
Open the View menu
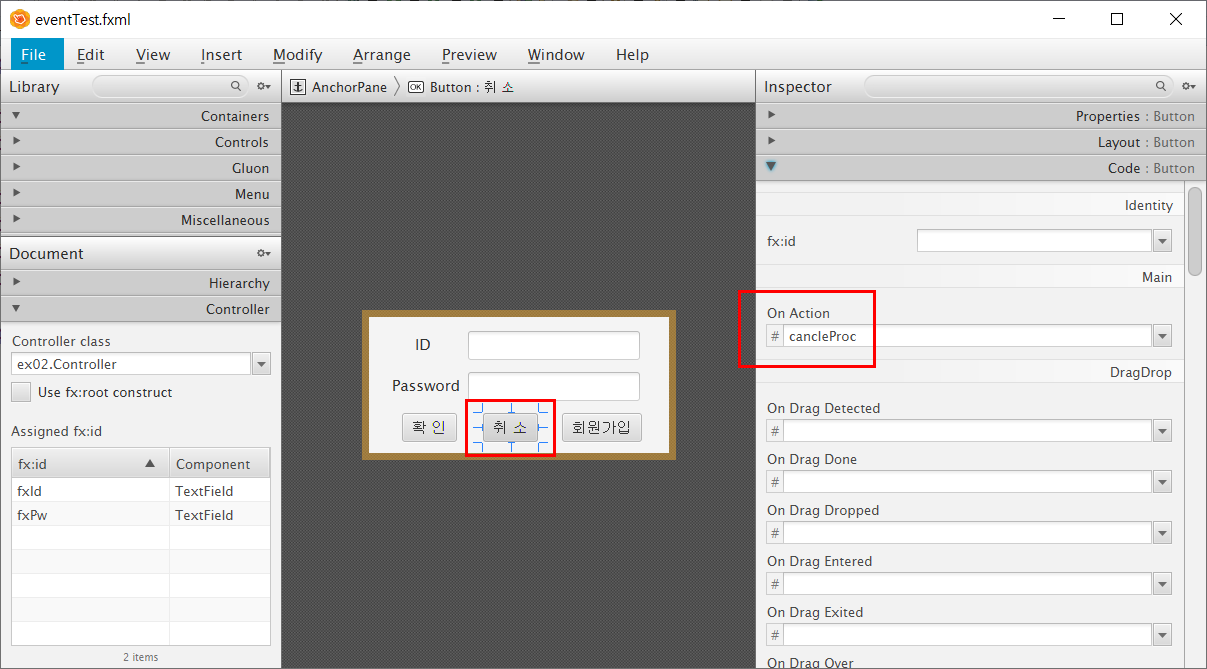[153, 54]
